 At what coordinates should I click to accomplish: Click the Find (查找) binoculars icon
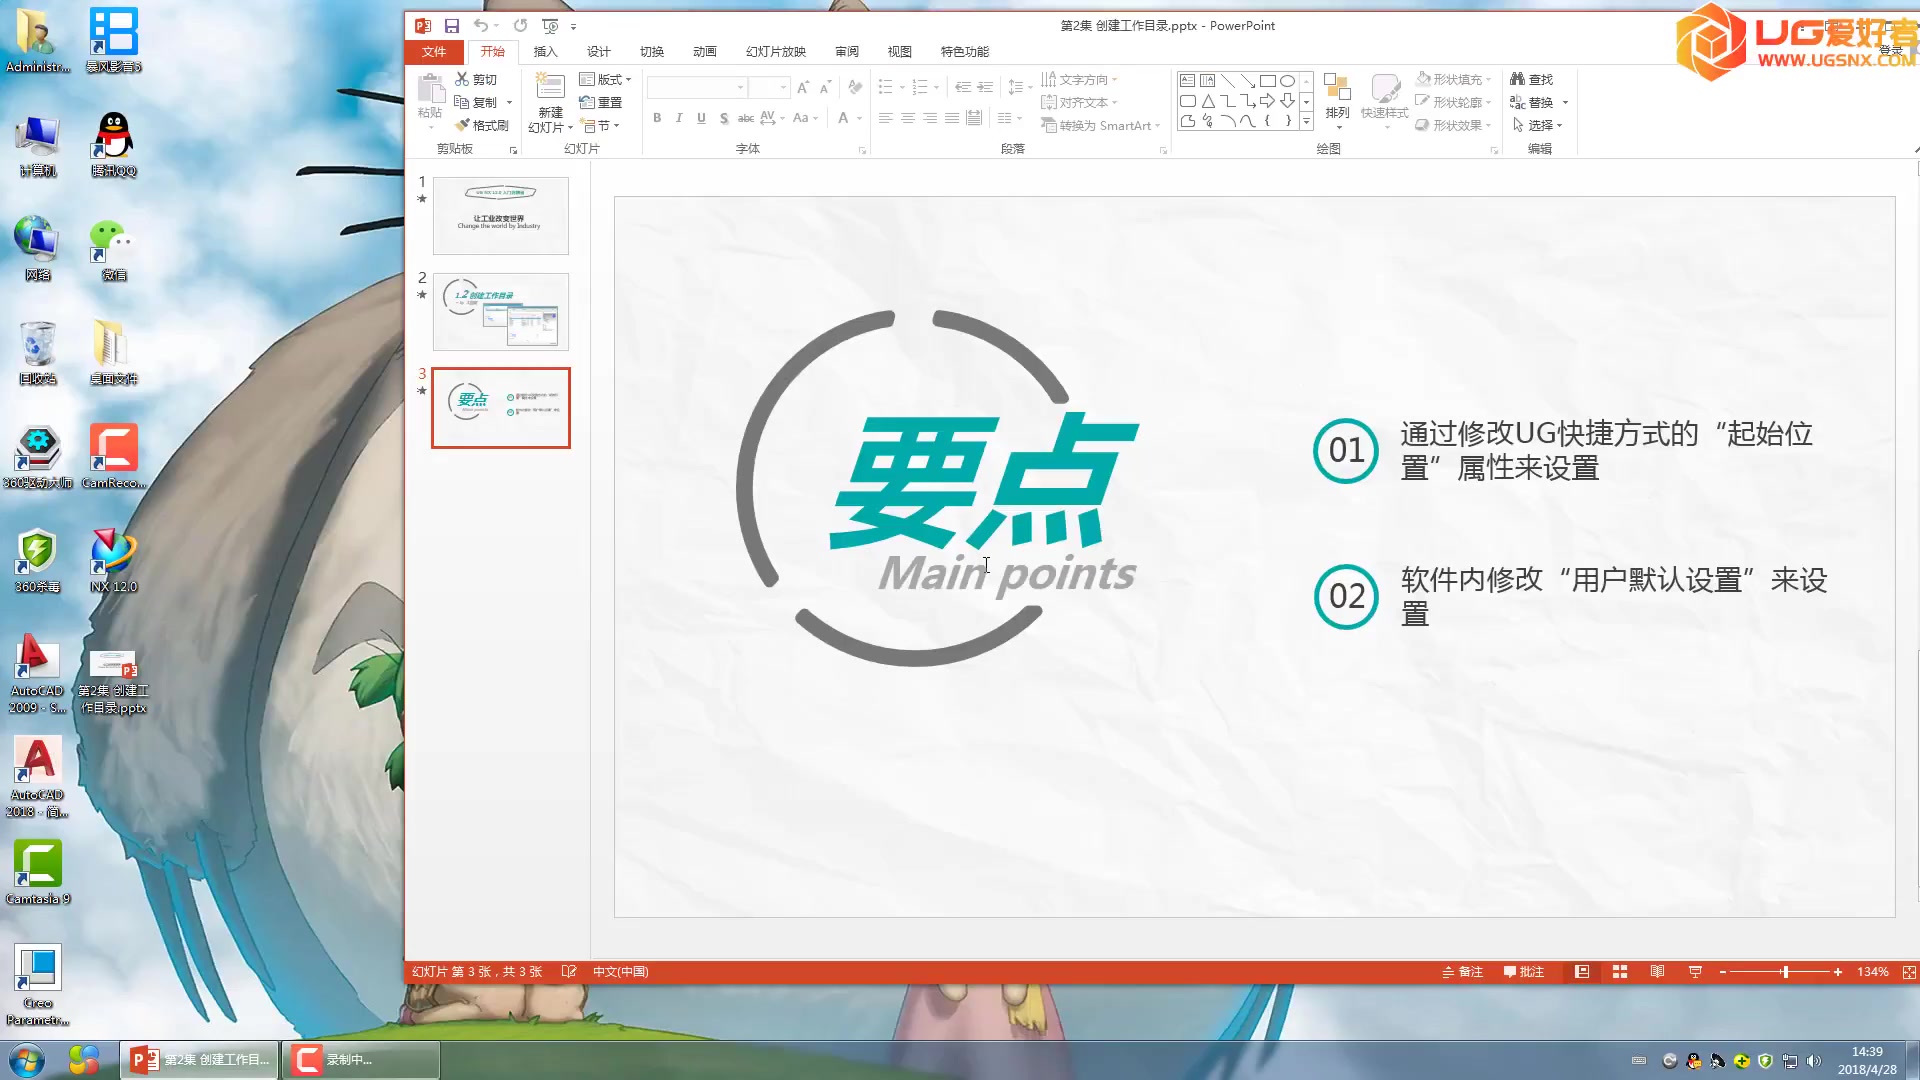coord(1517,79)
